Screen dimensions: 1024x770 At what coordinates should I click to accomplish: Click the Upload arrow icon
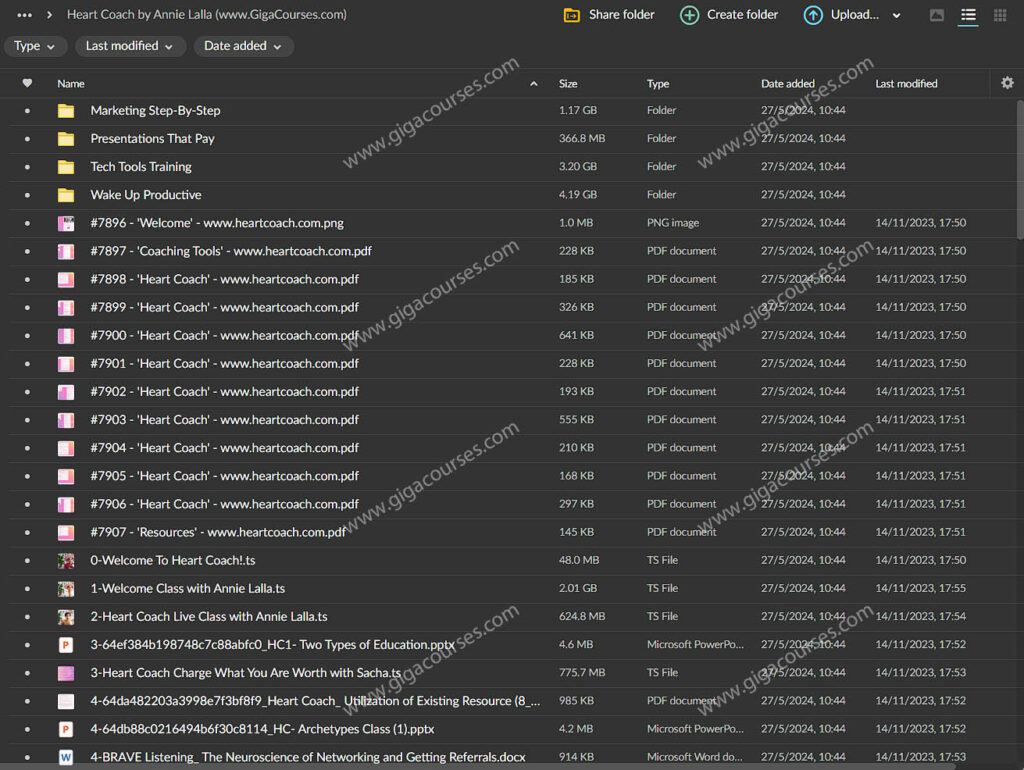(813, 15)
